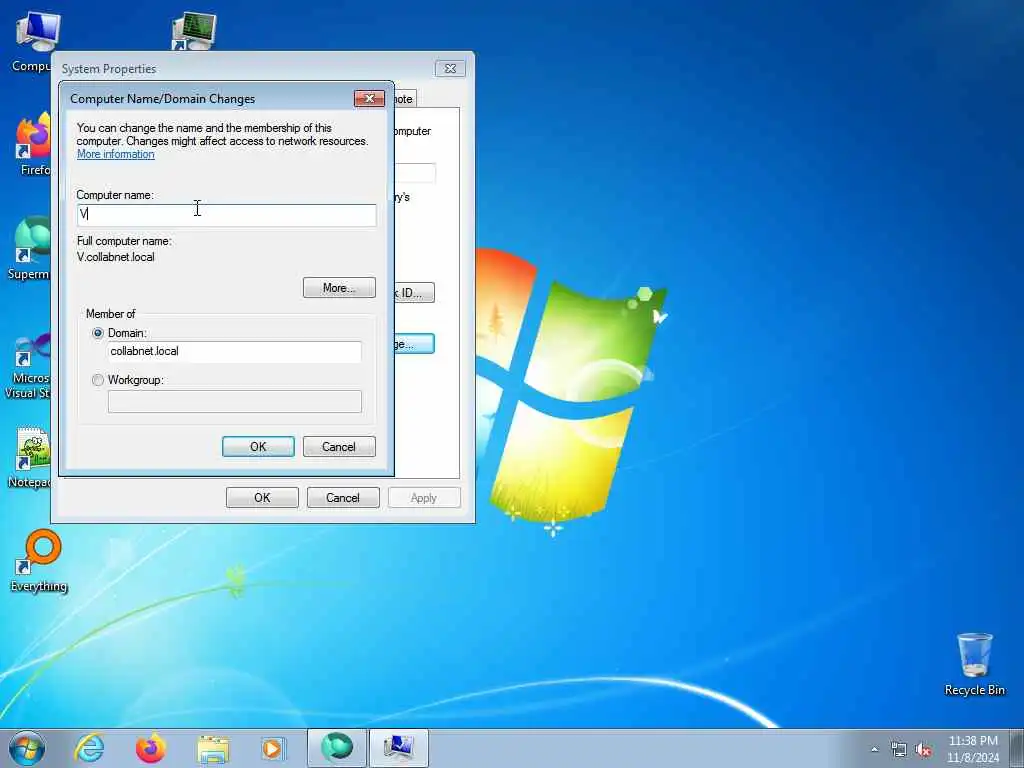This screenshot has height=768, width=1024.
Task: Open the Windows Start menu
Action: pos(27,748)
